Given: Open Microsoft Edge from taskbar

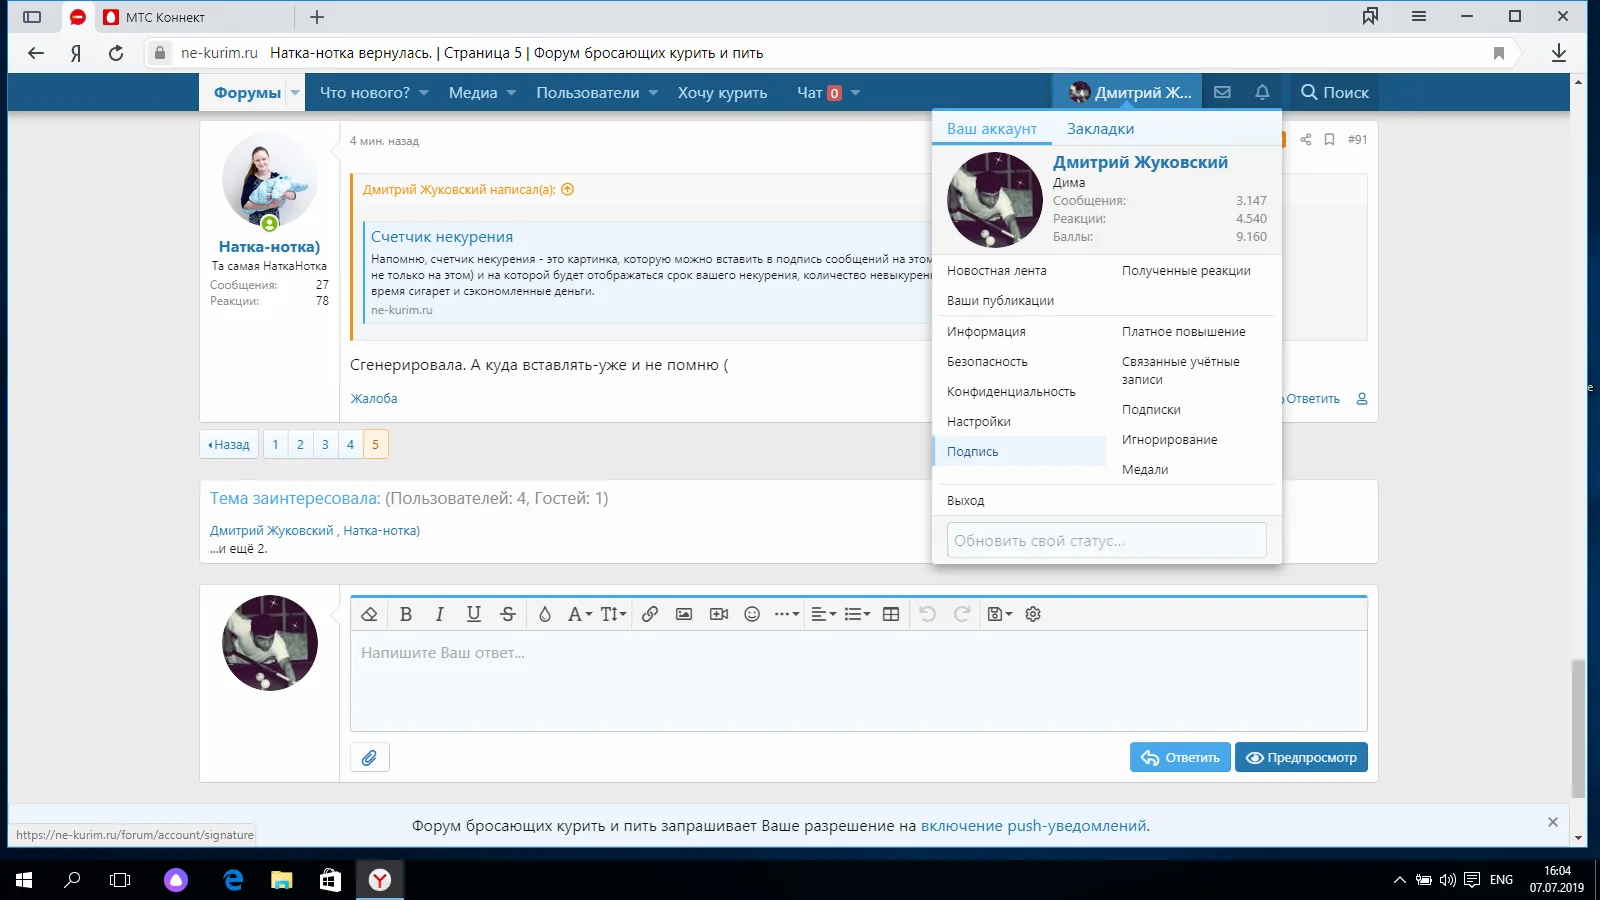Looking at the screenshot, I should pos(233,880).
